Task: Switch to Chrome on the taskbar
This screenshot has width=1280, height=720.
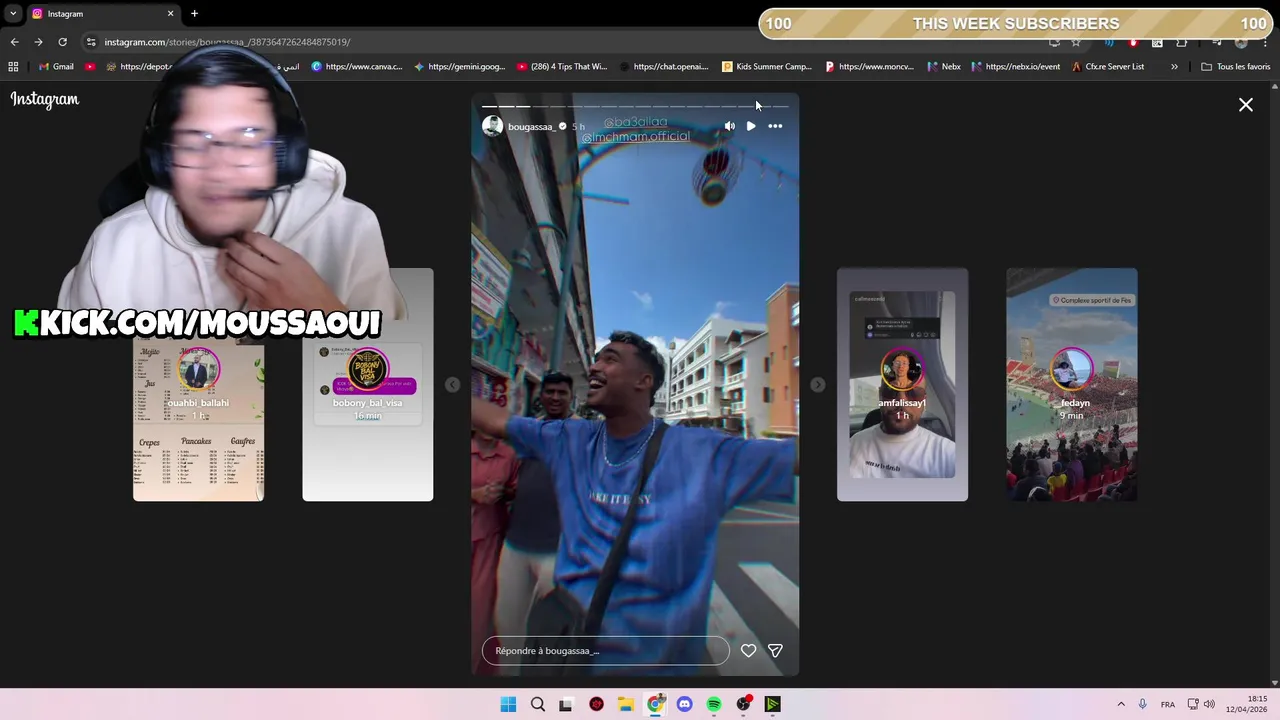Action: 655,704
